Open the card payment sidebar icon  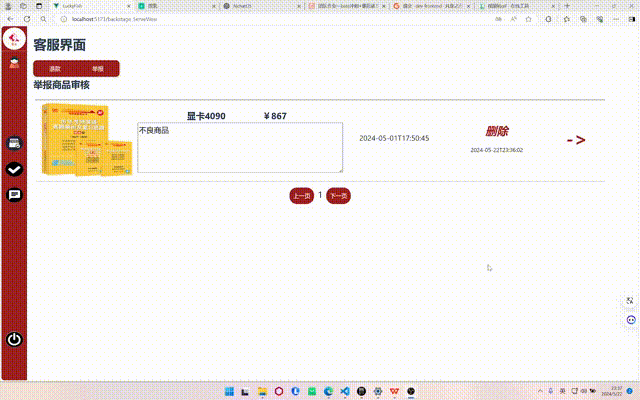14,144
